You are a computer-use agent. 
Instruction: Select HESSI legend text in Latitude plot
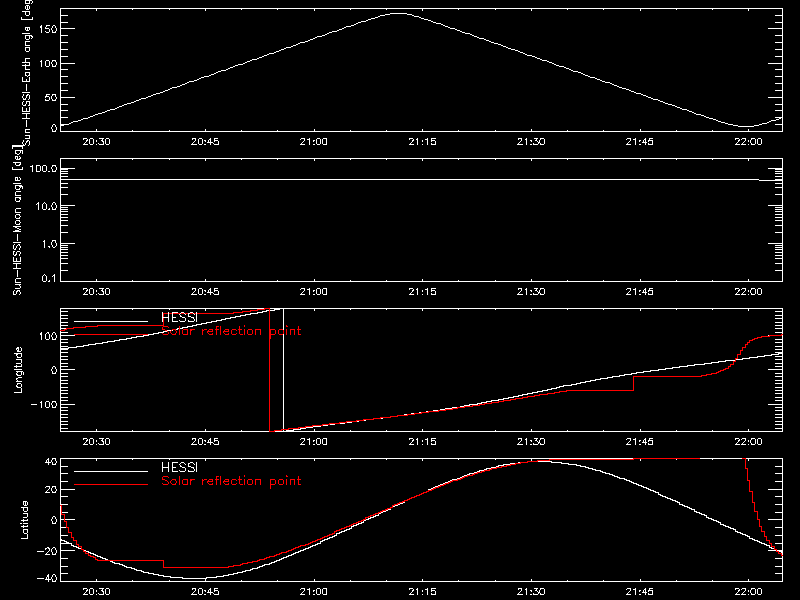click(179, 467)
